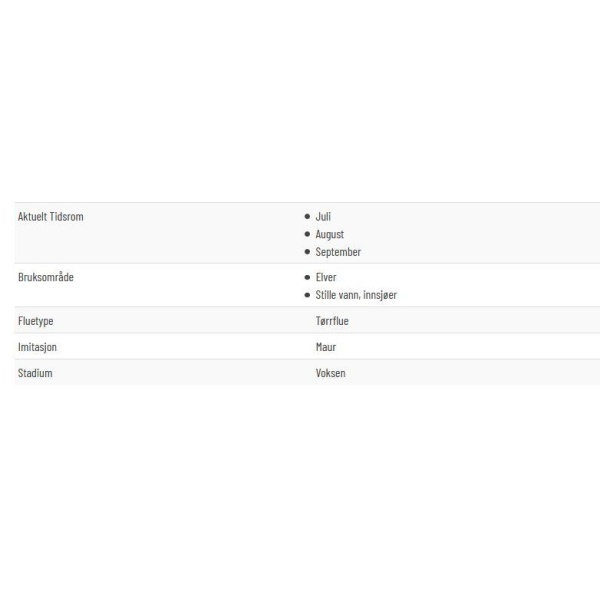Click the bullet before Elver

(x=307, y=277)
